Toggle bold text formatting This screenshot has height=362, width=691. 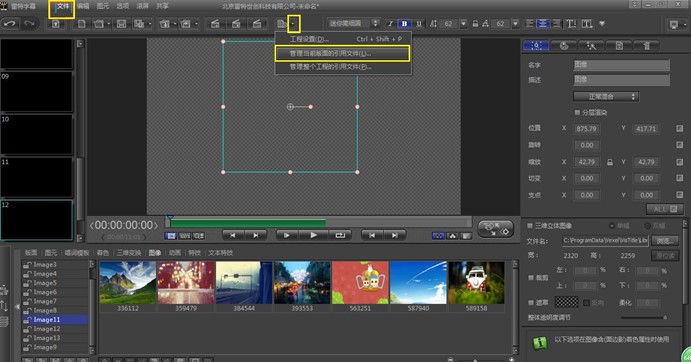point(404,24)
